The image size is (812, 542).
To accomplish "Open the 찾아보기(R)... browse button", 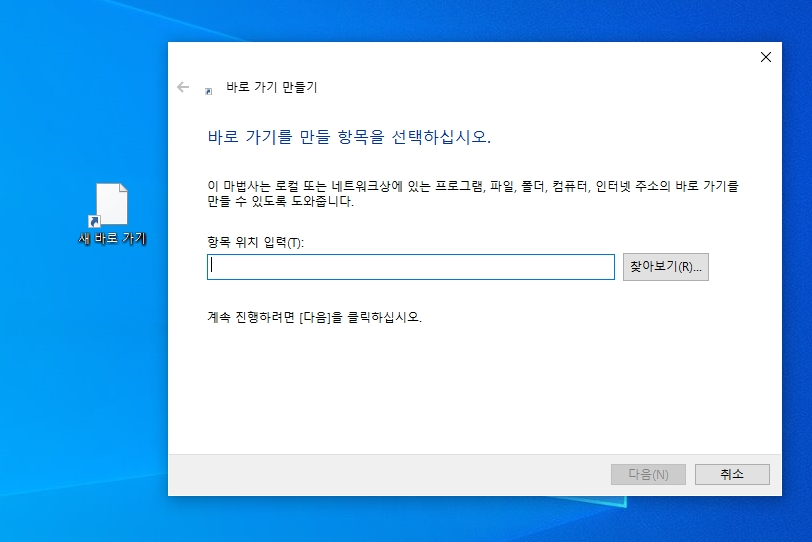I will 665,267.
